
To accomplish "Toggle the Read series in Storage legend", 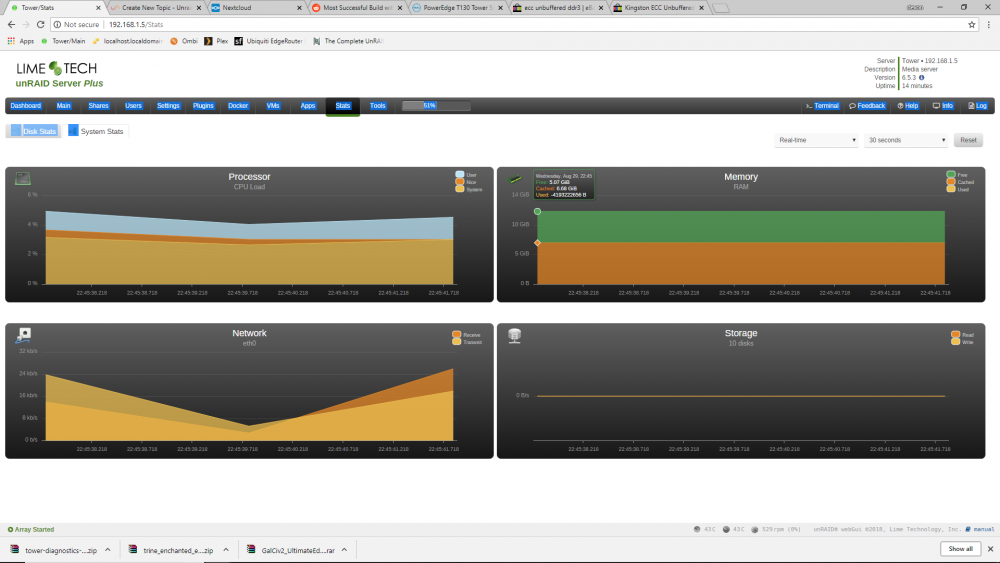I will [x=962, y=335].
